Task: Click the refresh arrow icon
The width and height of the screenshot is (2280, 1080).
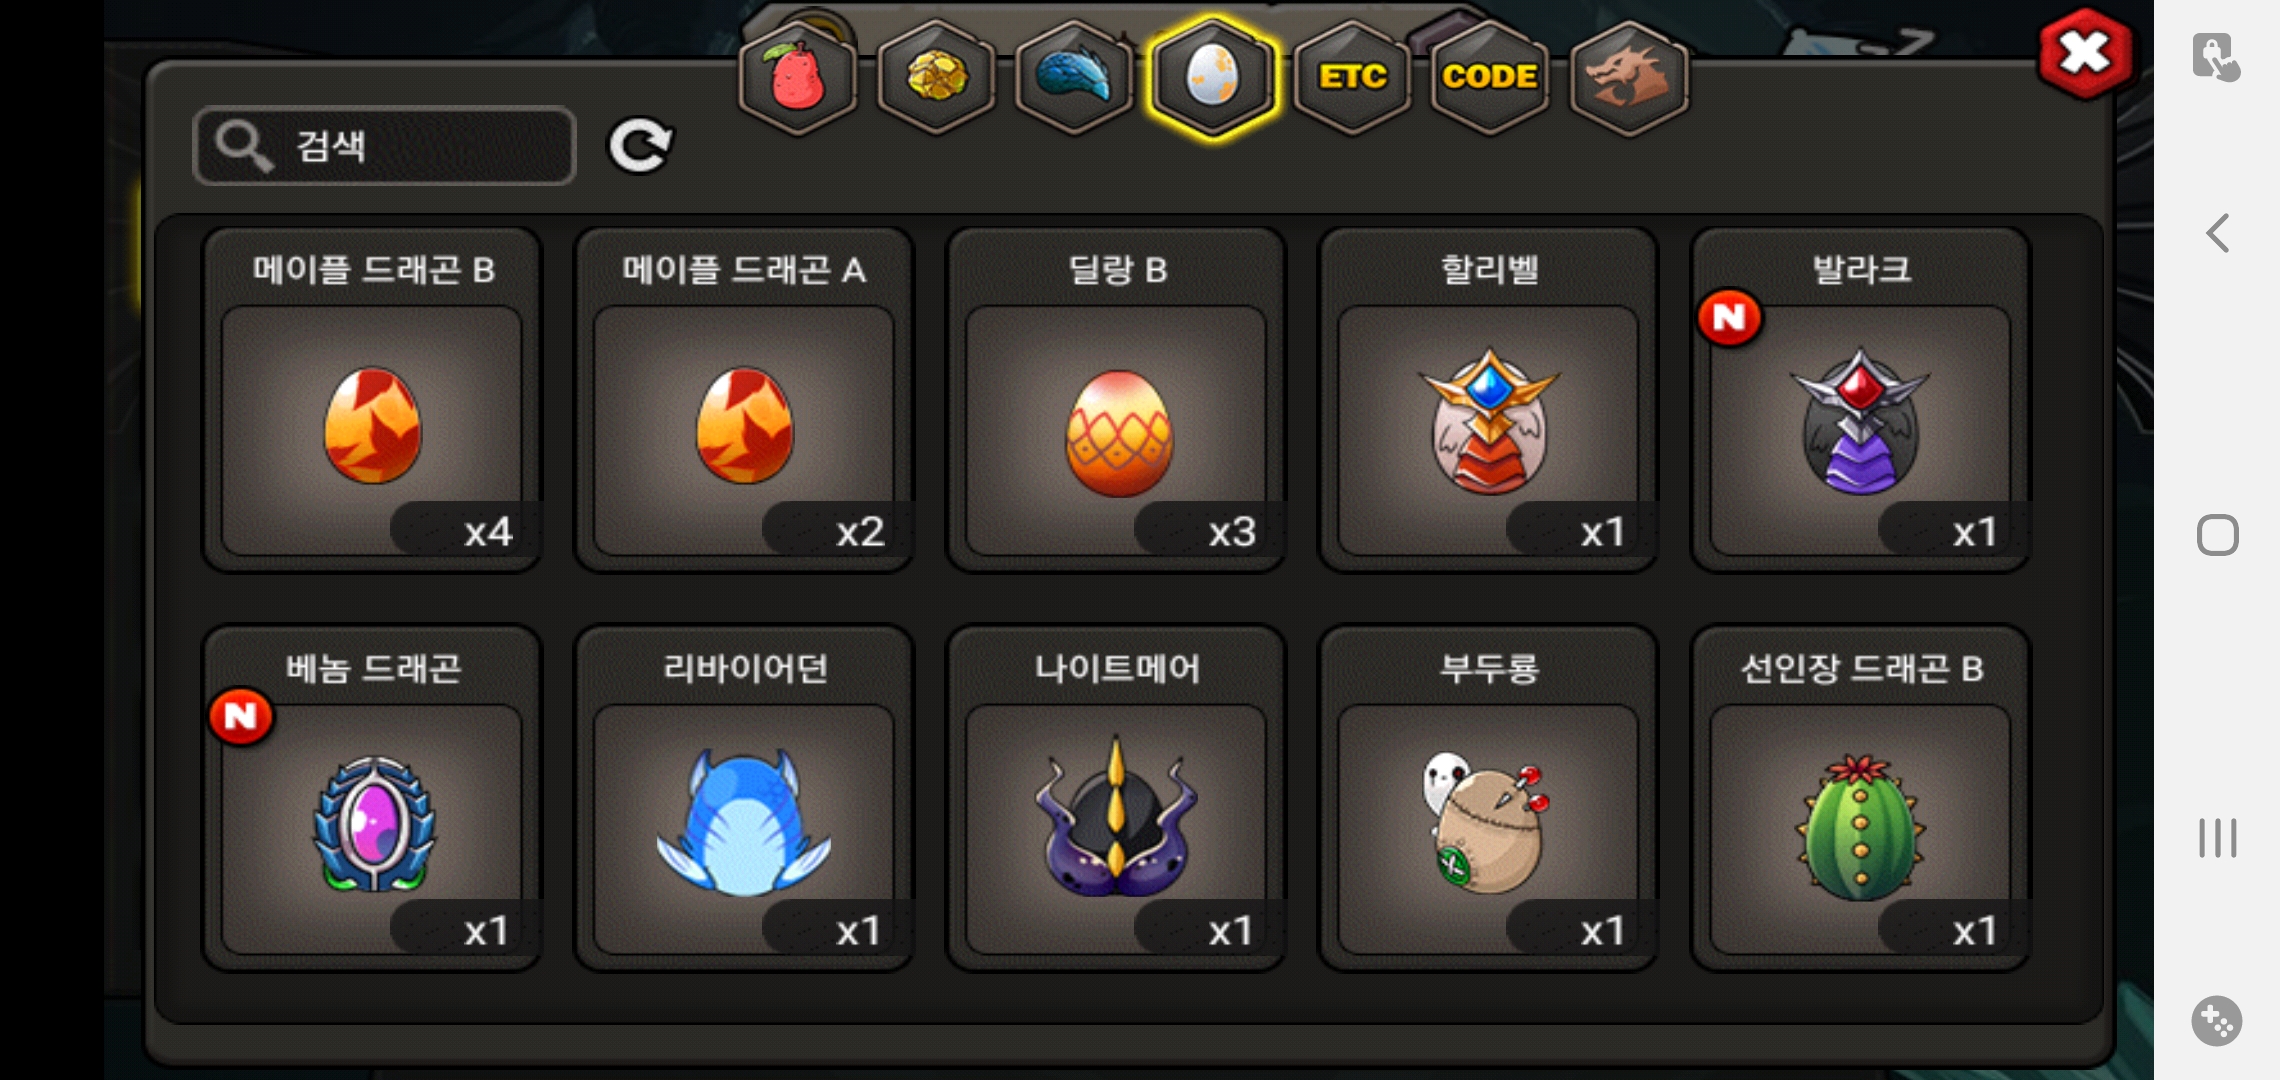Action: click(641, 146)
